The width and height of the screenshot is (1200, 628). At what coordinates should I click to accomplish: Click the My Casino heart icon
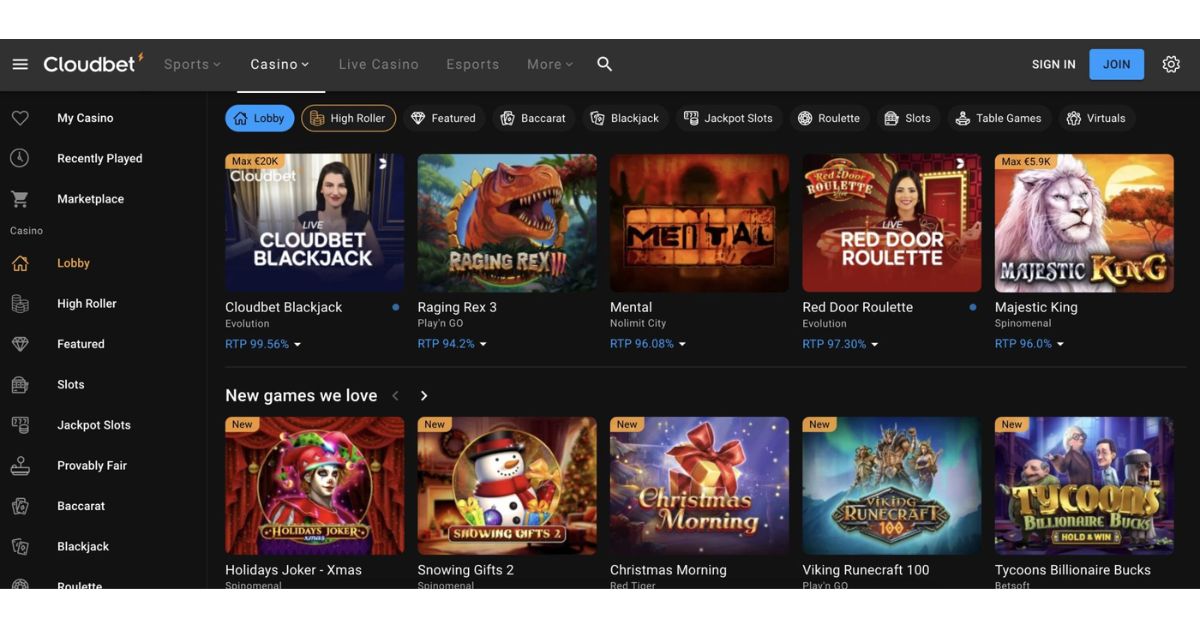[20, 118]
